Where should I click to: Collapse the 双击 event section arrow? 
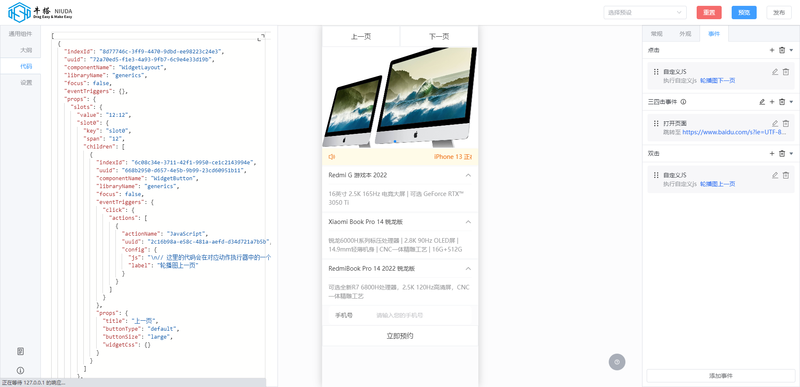[x=791, y=153]
